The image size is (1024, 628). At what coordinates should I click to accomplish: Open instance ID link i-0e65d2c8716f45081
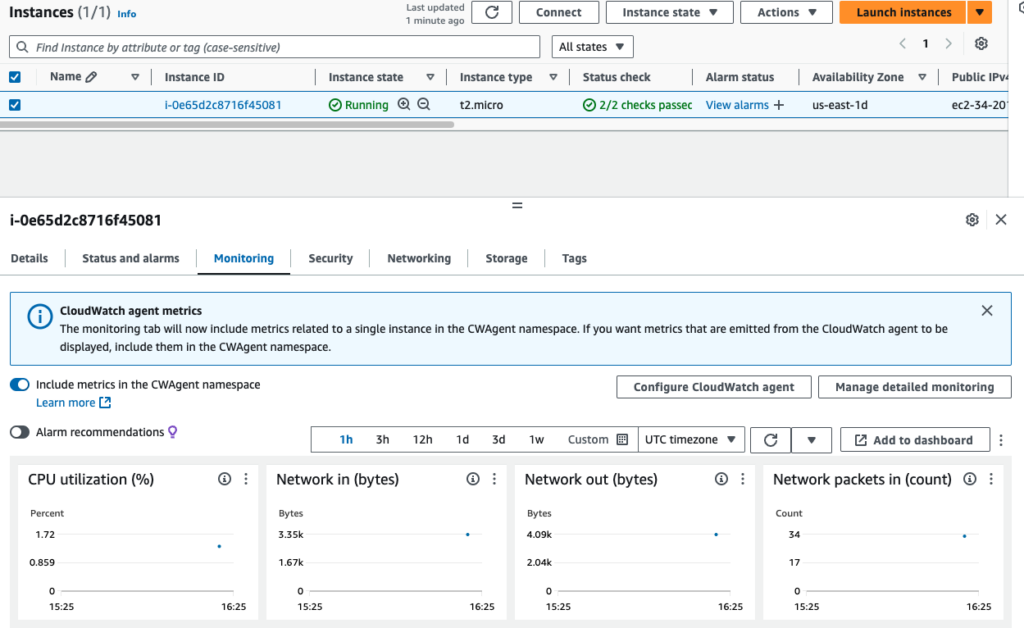tap(223, 105)
